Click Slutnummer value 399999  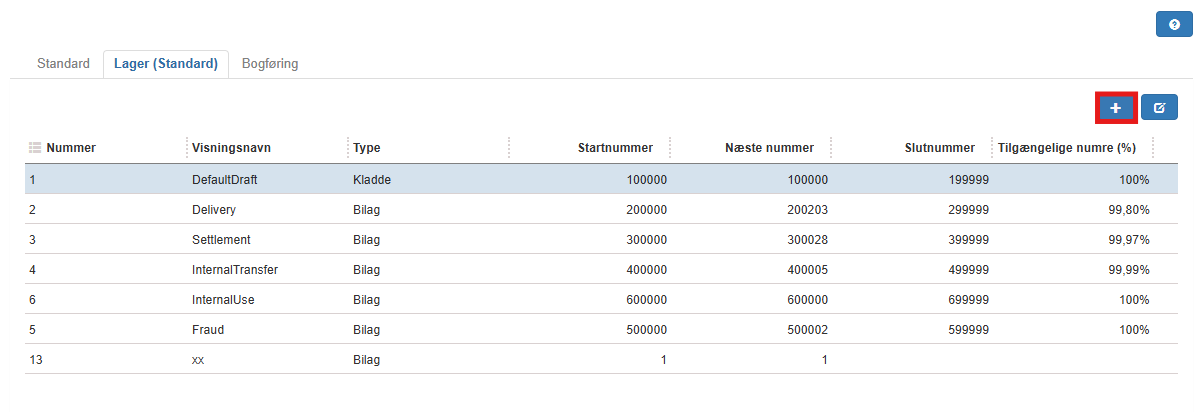[969, 240]
